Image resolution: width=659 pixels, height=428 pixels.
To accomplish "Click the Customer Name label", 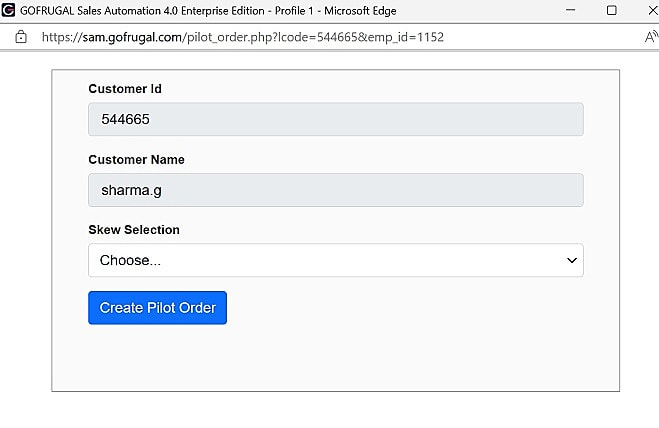I will [x=136, y=159].
